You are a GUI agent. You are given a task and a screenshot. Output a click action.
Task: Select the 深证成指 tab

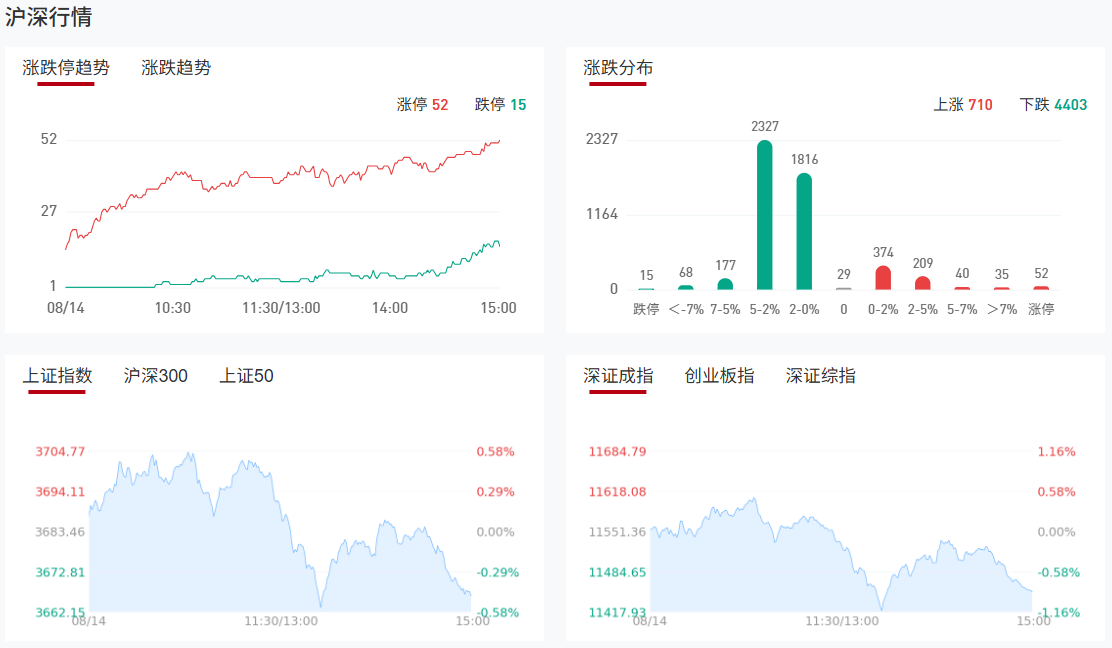pos(618,376)
